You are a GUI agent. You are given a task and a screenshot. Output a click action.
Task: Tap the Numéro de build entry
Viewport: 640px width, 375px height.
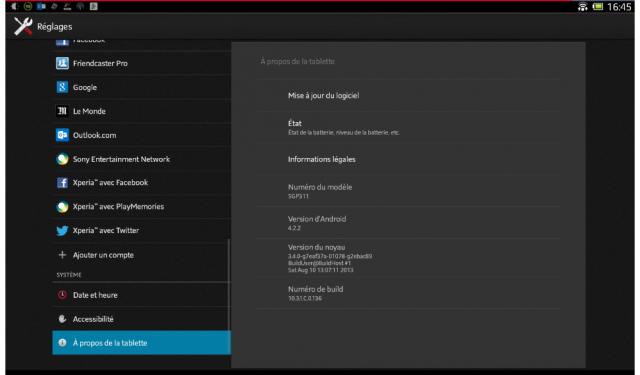click(x=408, y=293)
